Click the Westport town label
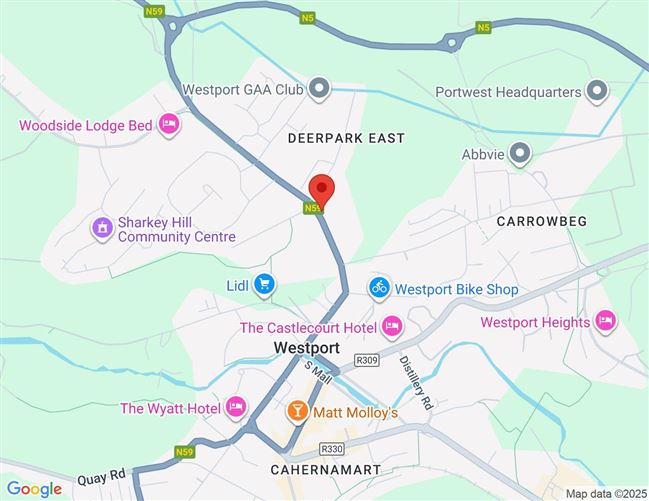The height and width of the screenshot is (501, 649). (x=306, y=348)
